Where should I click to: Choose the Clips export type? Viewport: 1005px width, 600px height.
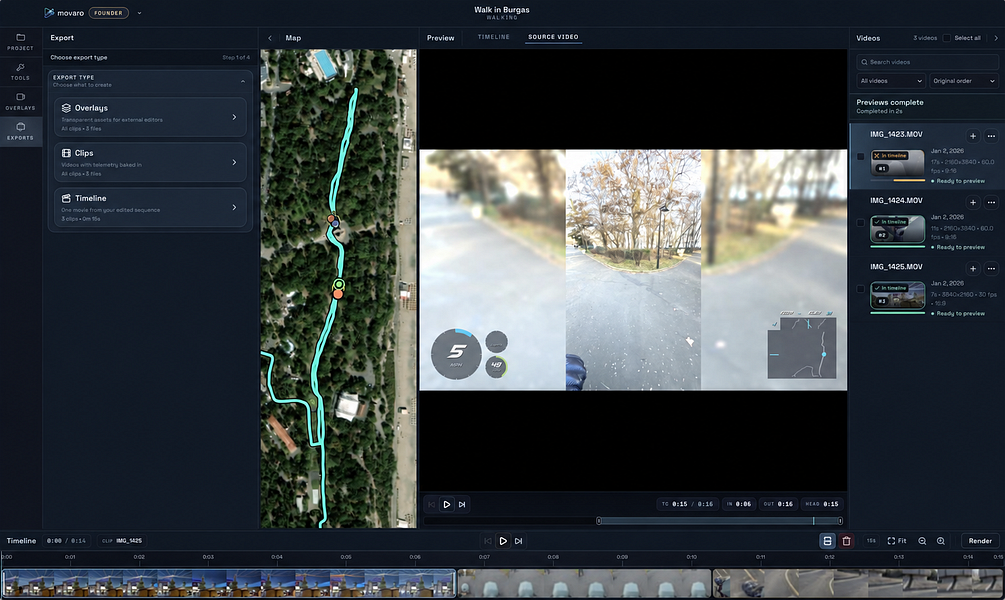(151, 162)
